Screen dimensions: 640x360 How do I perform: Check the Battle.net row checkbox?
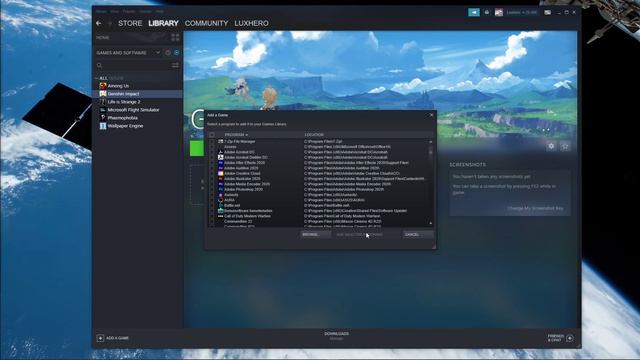pos(212,205)
